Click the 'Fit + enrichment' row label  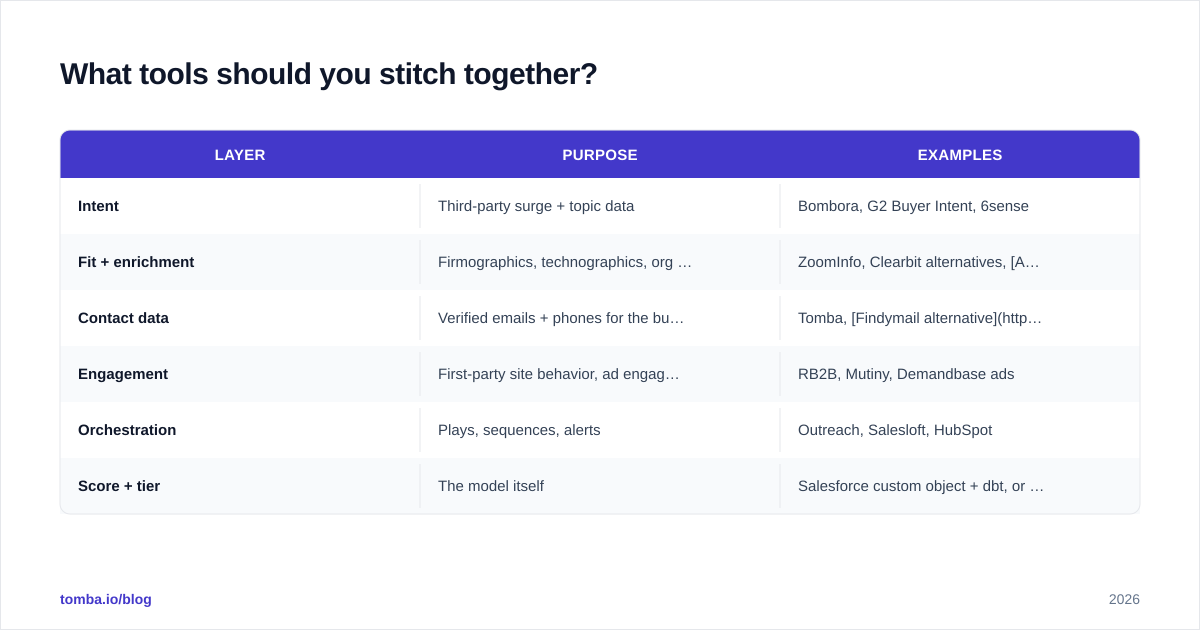pos(136,262)
